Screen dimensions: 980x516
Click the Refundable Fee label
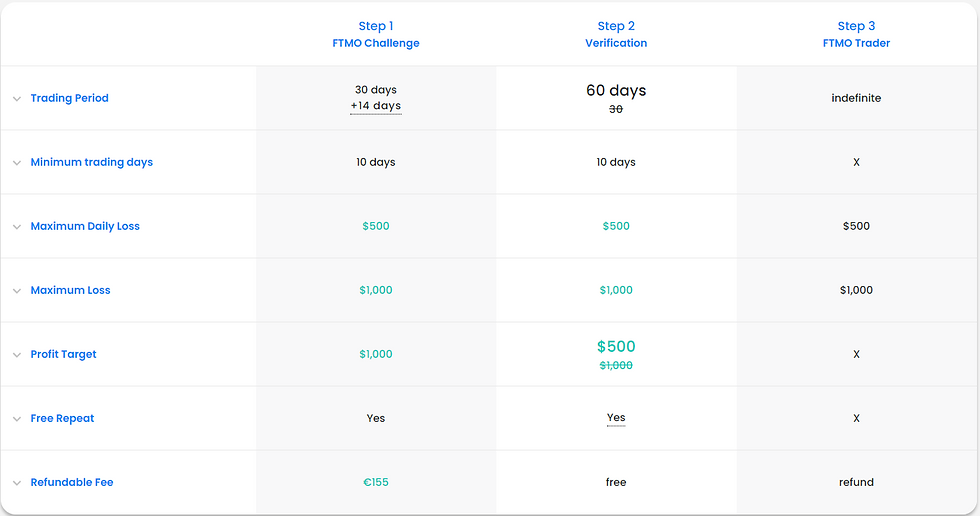tap(72, 482)
